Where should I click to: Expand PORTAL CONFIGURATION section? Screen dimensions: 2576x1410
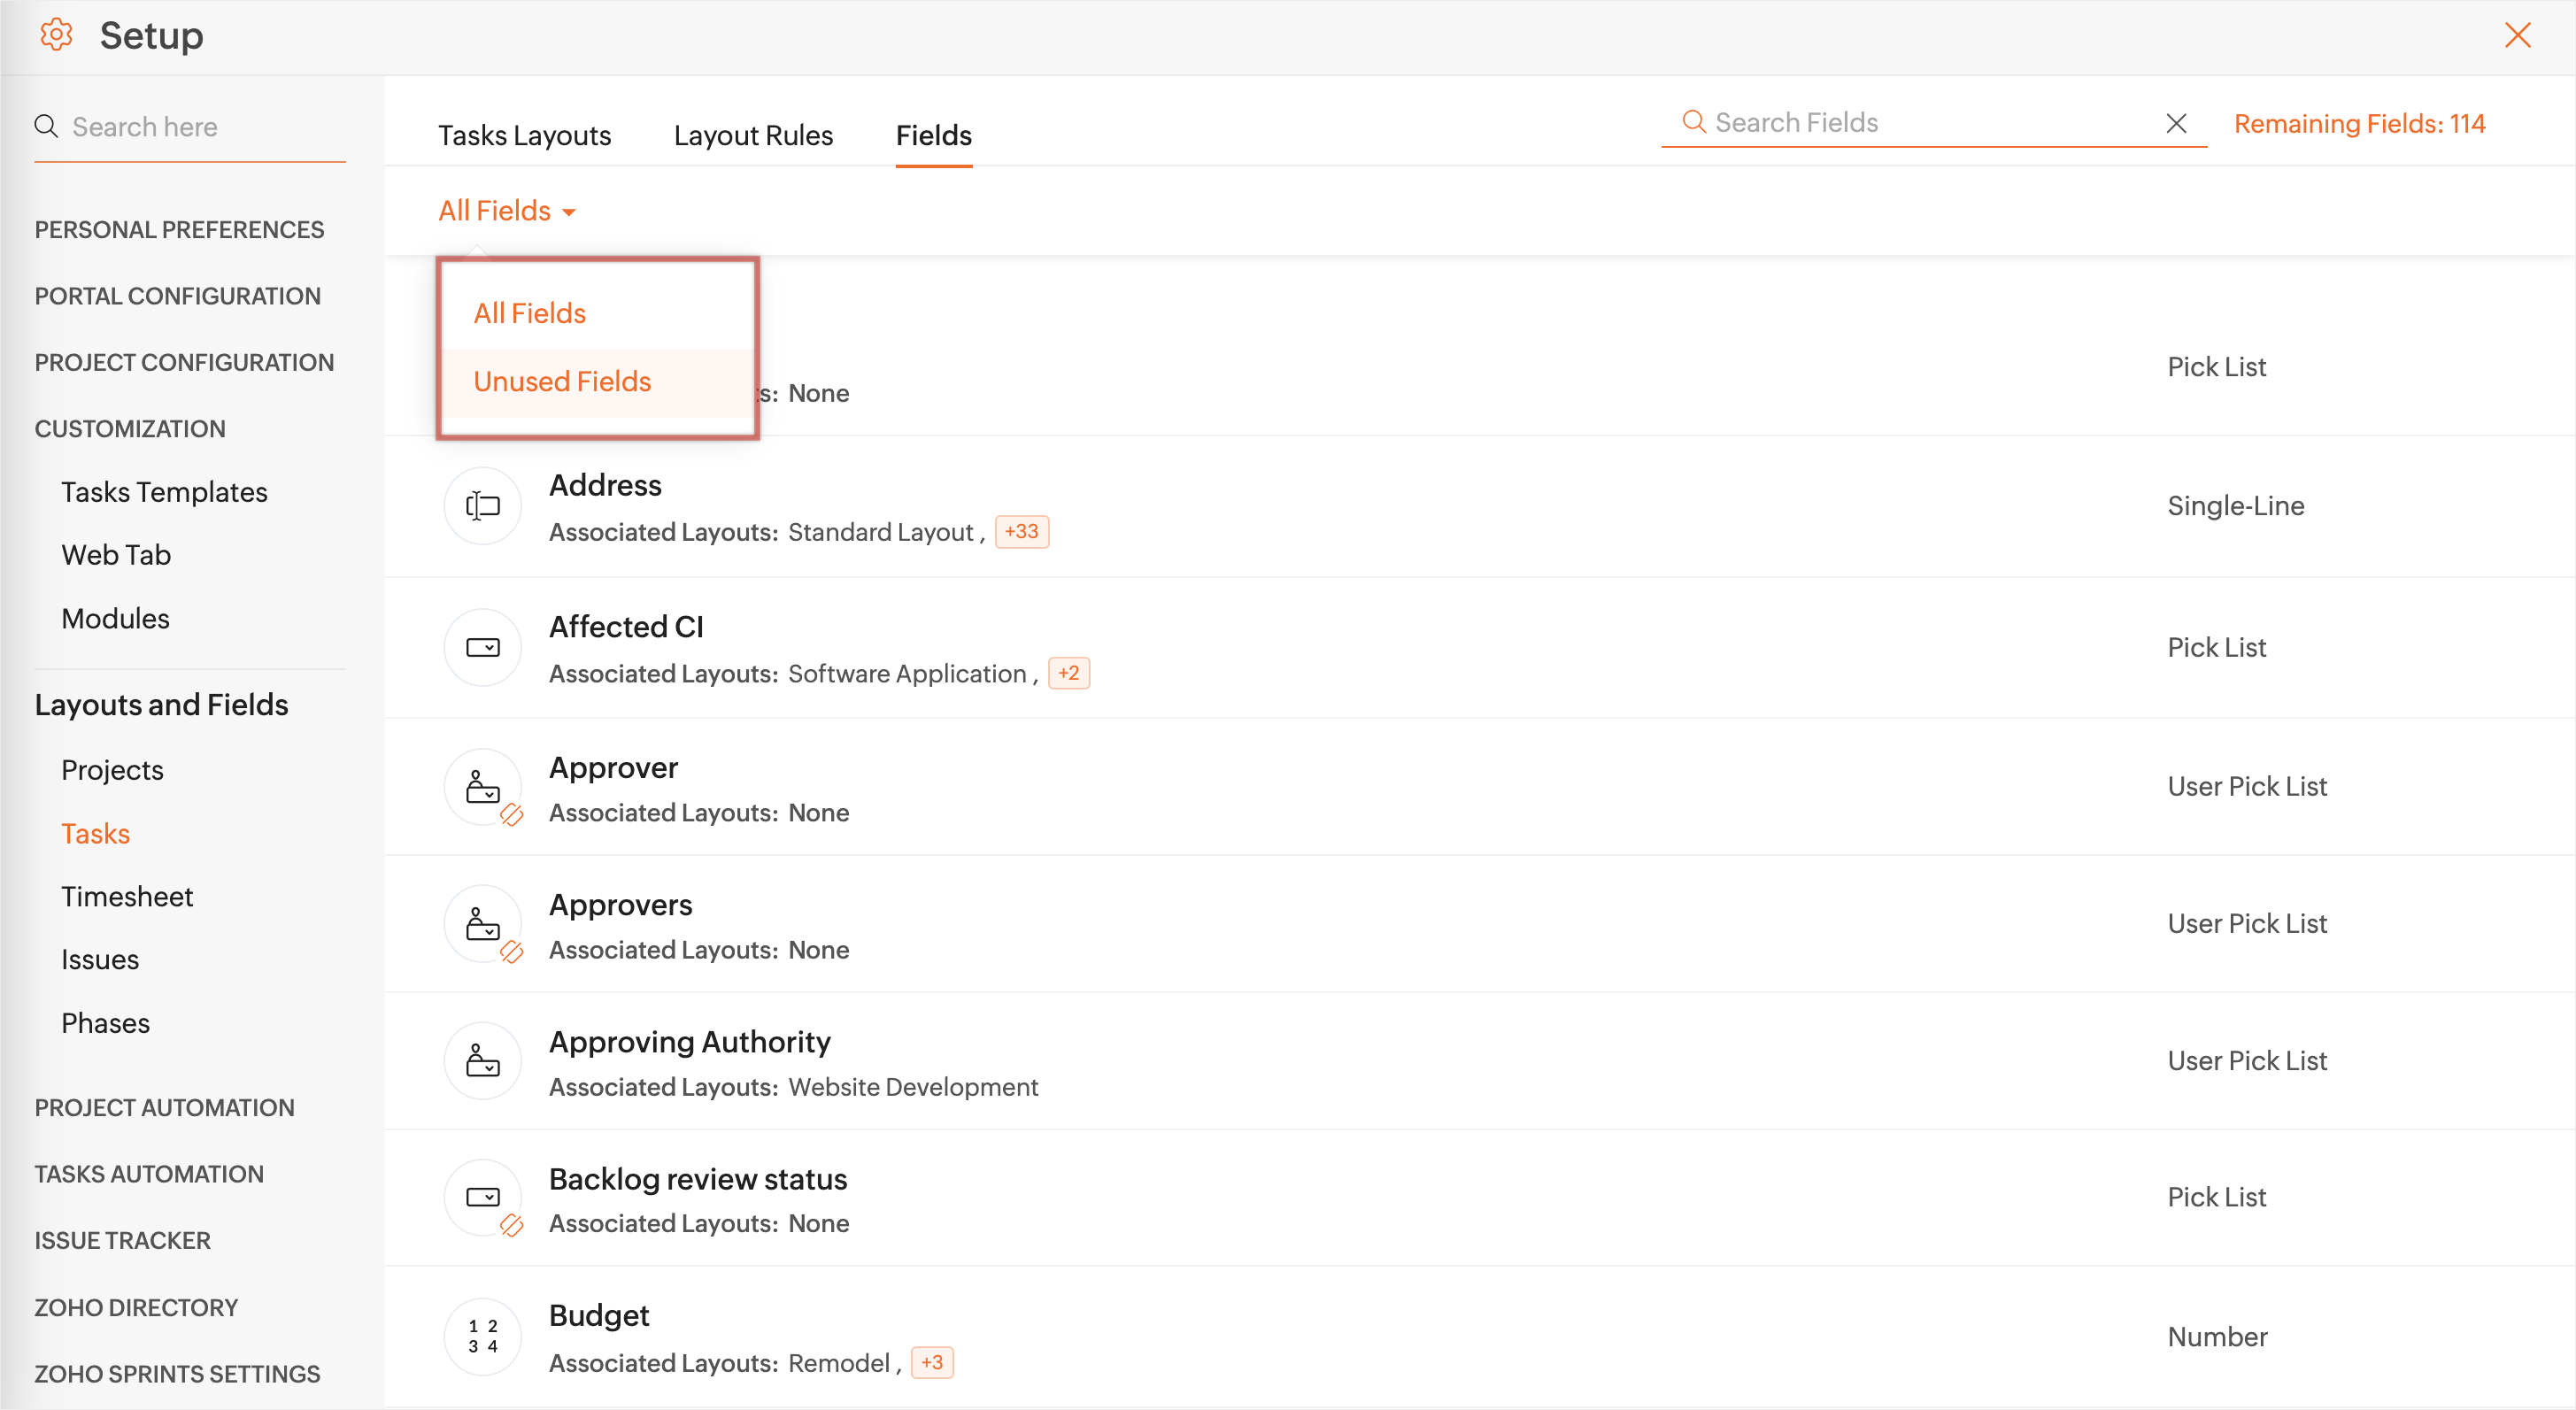coord(178,296)
